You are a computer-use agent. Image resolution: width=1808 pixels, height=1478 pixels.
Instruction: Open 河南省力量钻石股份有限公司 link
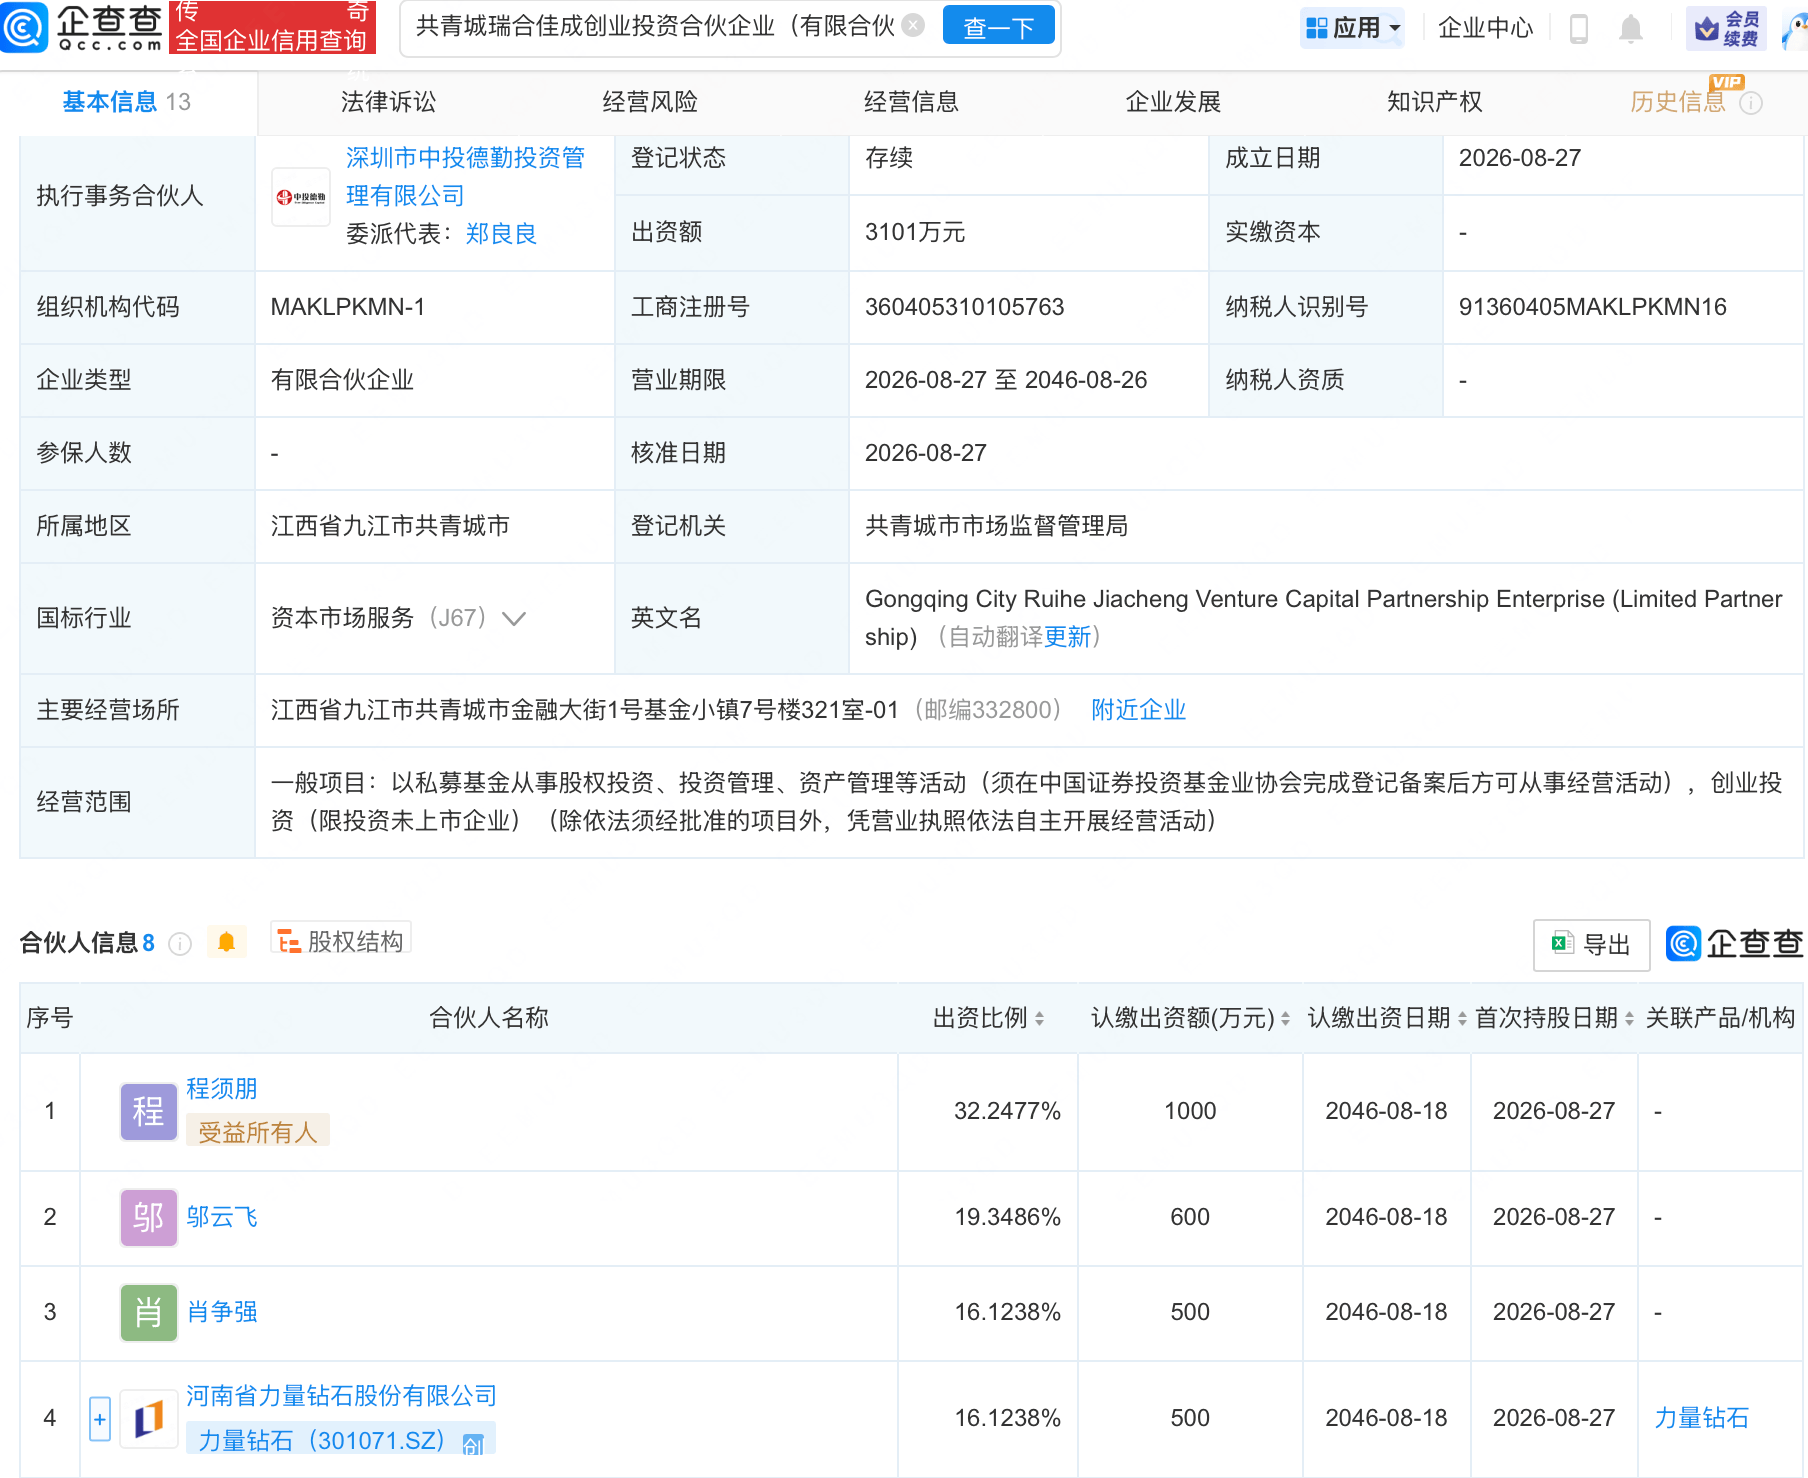(341, 1396)
